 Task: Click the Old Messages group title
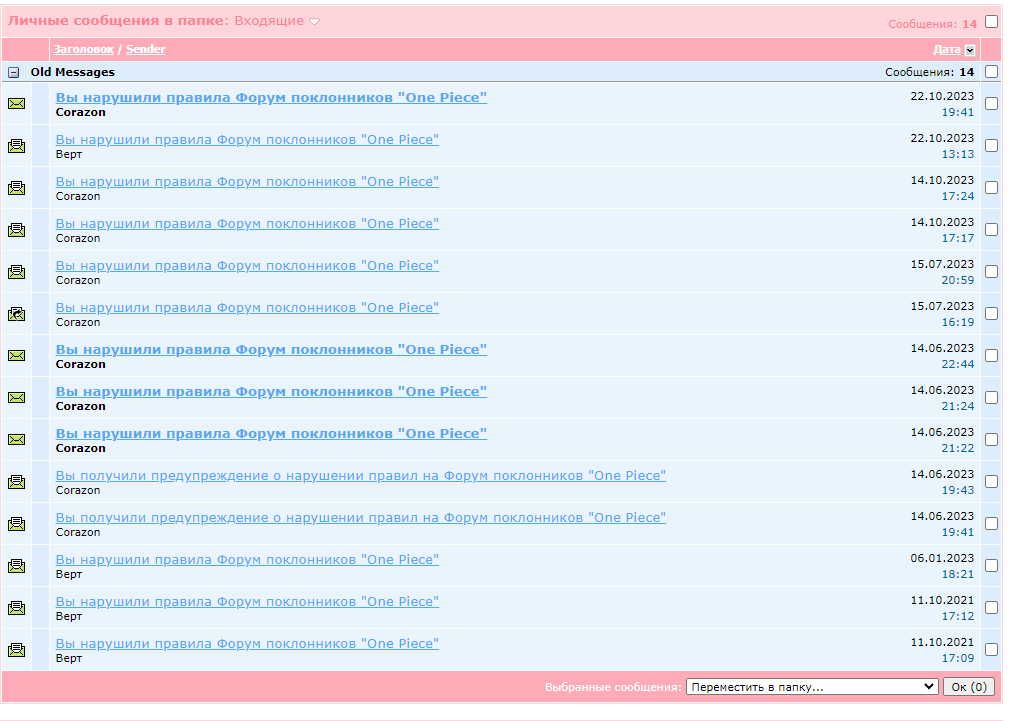(72, 72)
